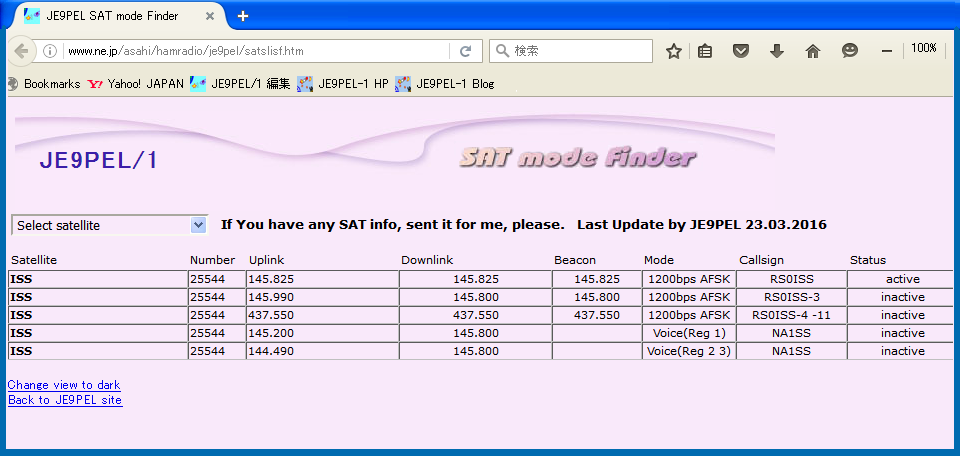Bookmark this page with the star icon
Viewport: 960px width, 456px height.
(674, 51)
